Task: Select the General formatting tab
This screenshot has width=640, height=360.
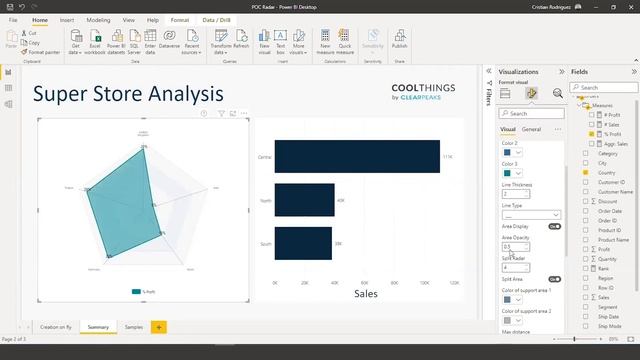Action: coord(531,129)
